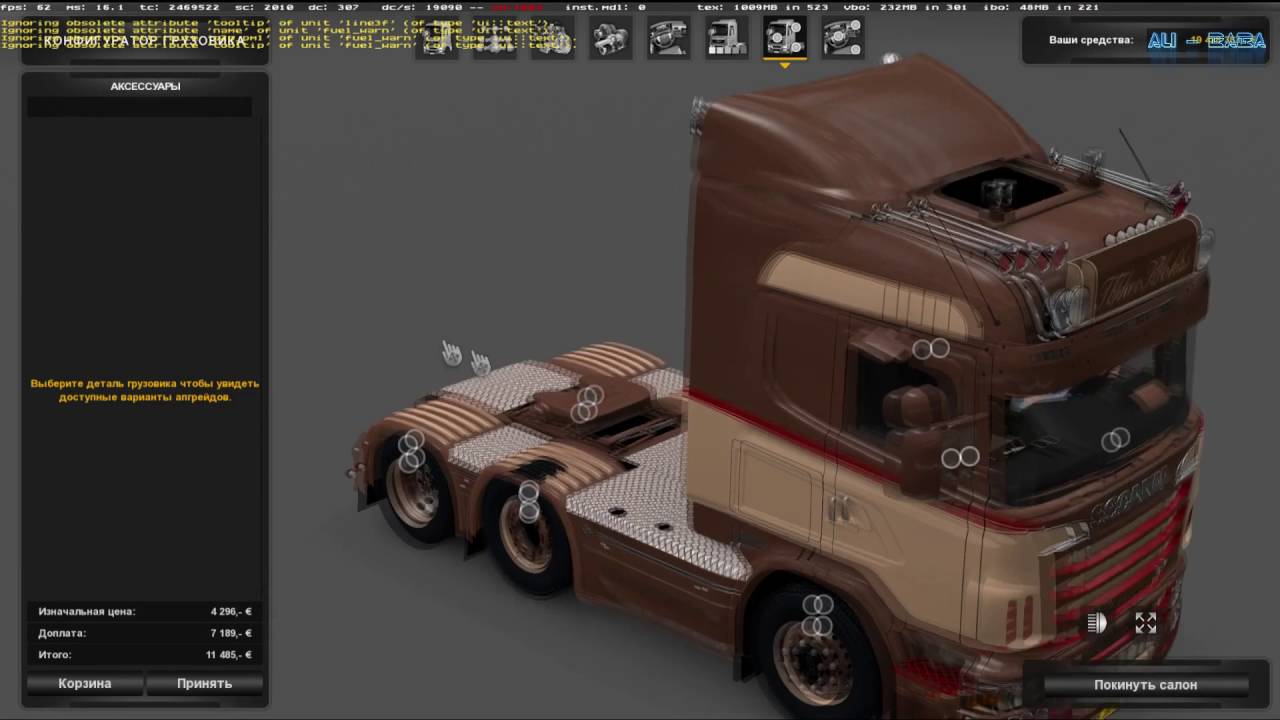Select the truck exterior accessories tab
The width and height of the screenshot is (1280, 720).
[x=785, y=39]
